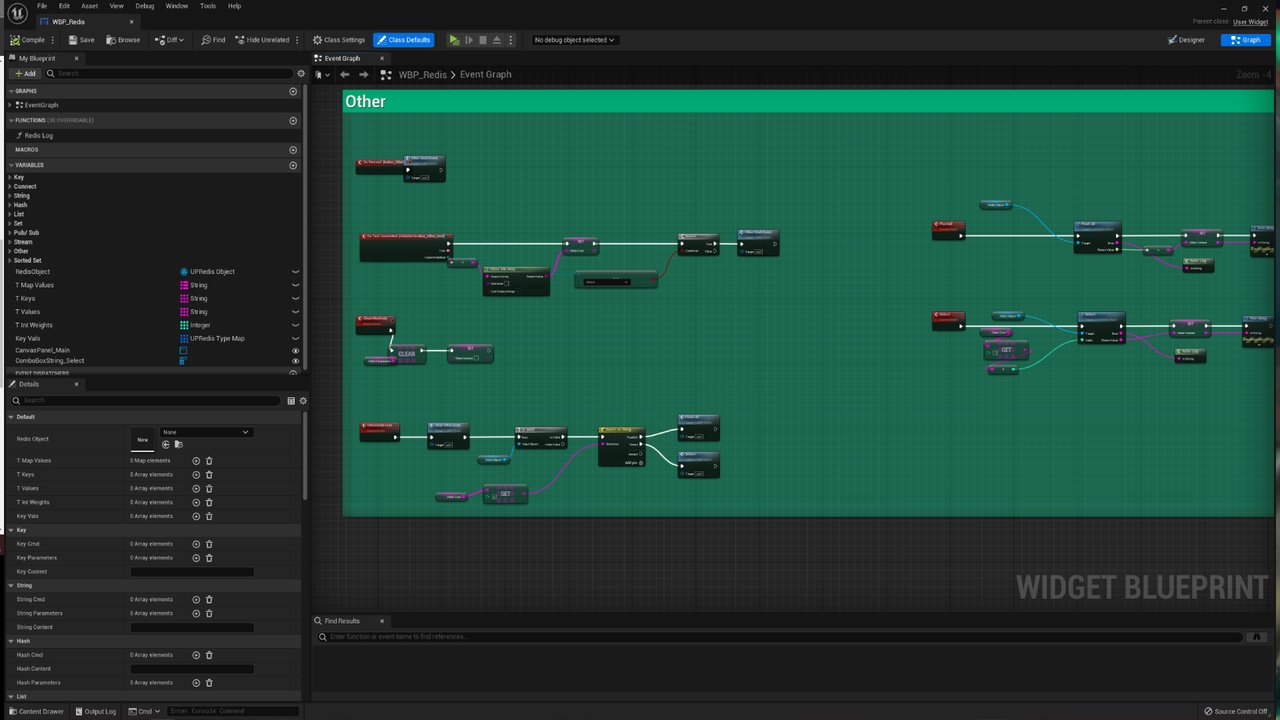Toggle T Keys variable editable eye
Screen dimensions: 1280x720
[295, 298]
